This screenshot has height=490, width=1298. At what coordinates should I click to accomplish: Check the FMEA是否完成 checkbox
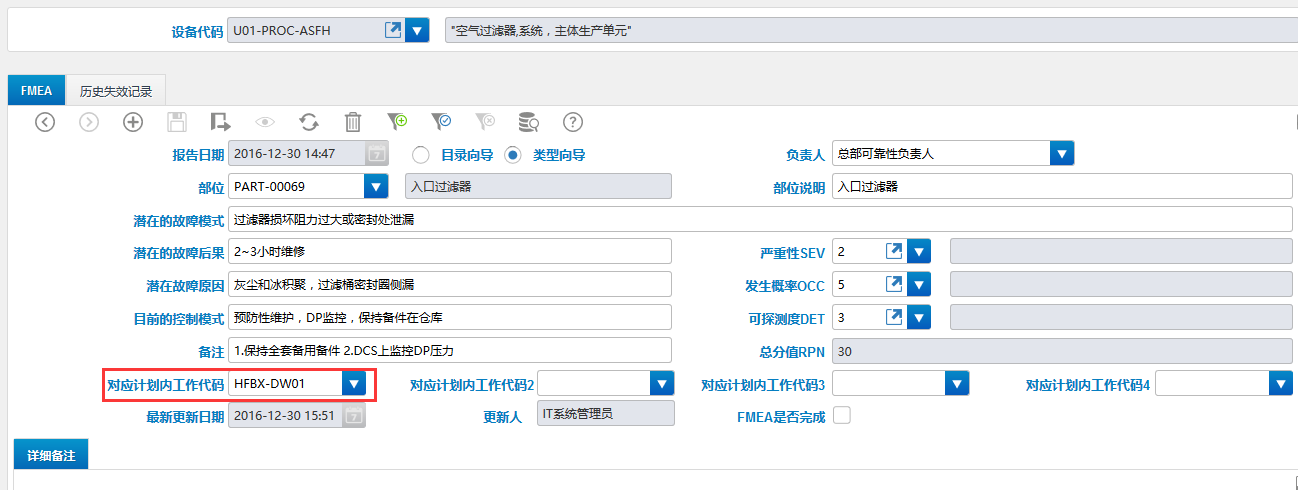pos(842,415)
